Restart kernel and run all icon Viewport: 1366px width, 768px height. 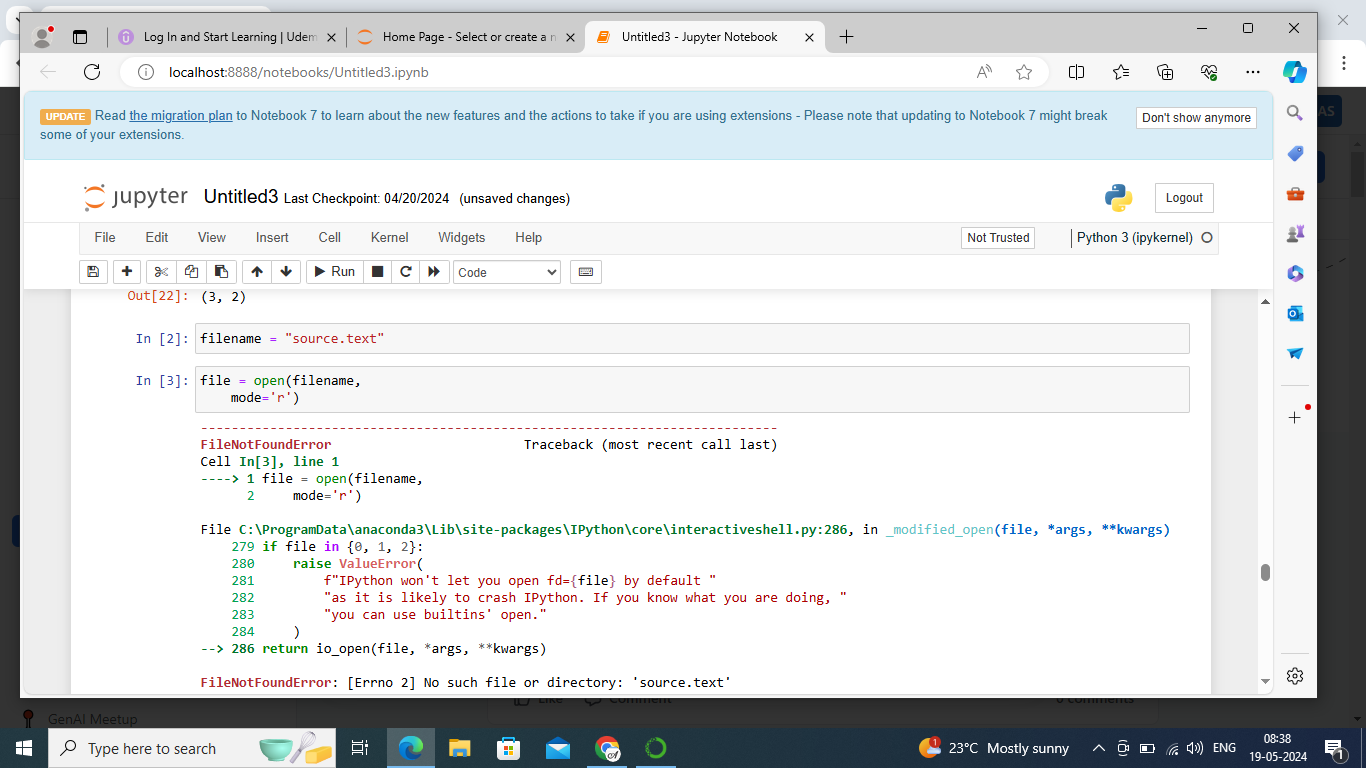(x=434, y=272)
